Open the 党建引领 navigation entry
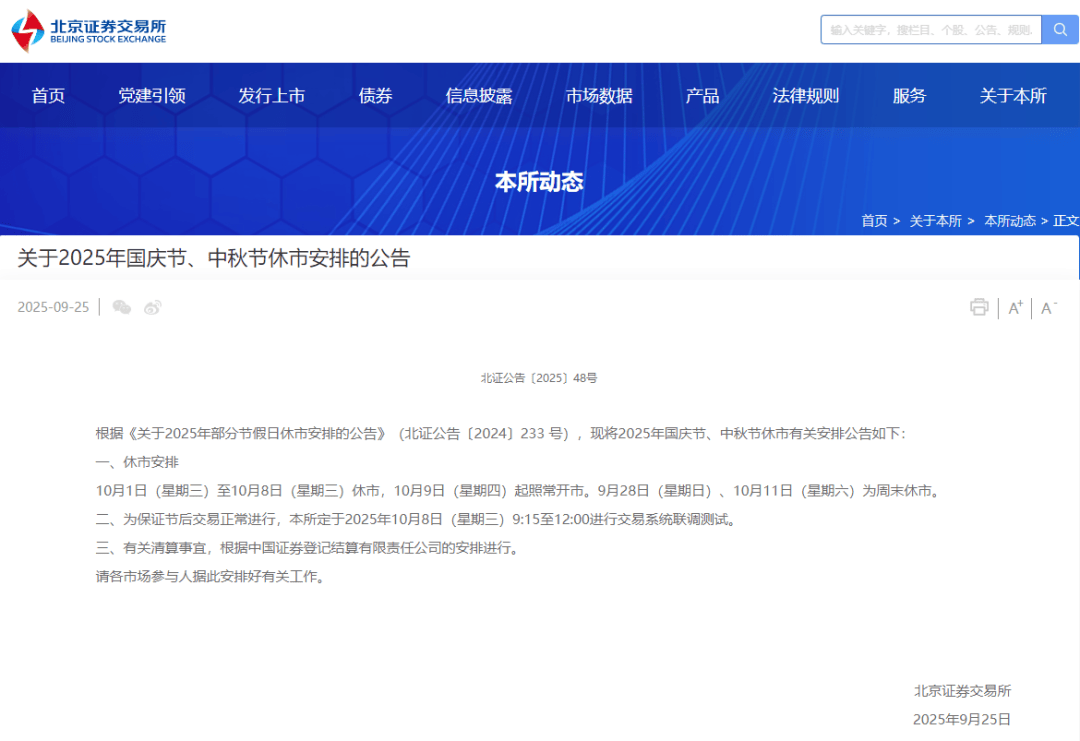1080x741 pixels. (152, 95)
